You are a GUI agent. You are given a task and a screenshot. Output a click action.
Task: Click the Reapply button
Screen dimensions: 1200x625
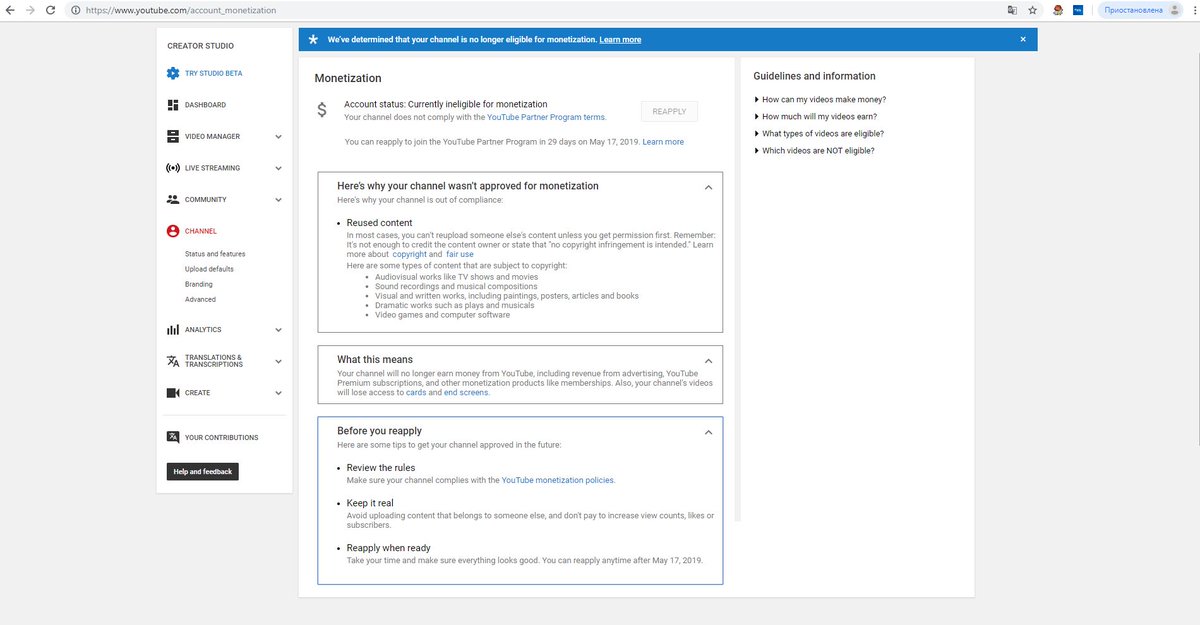tap(669, 112)
